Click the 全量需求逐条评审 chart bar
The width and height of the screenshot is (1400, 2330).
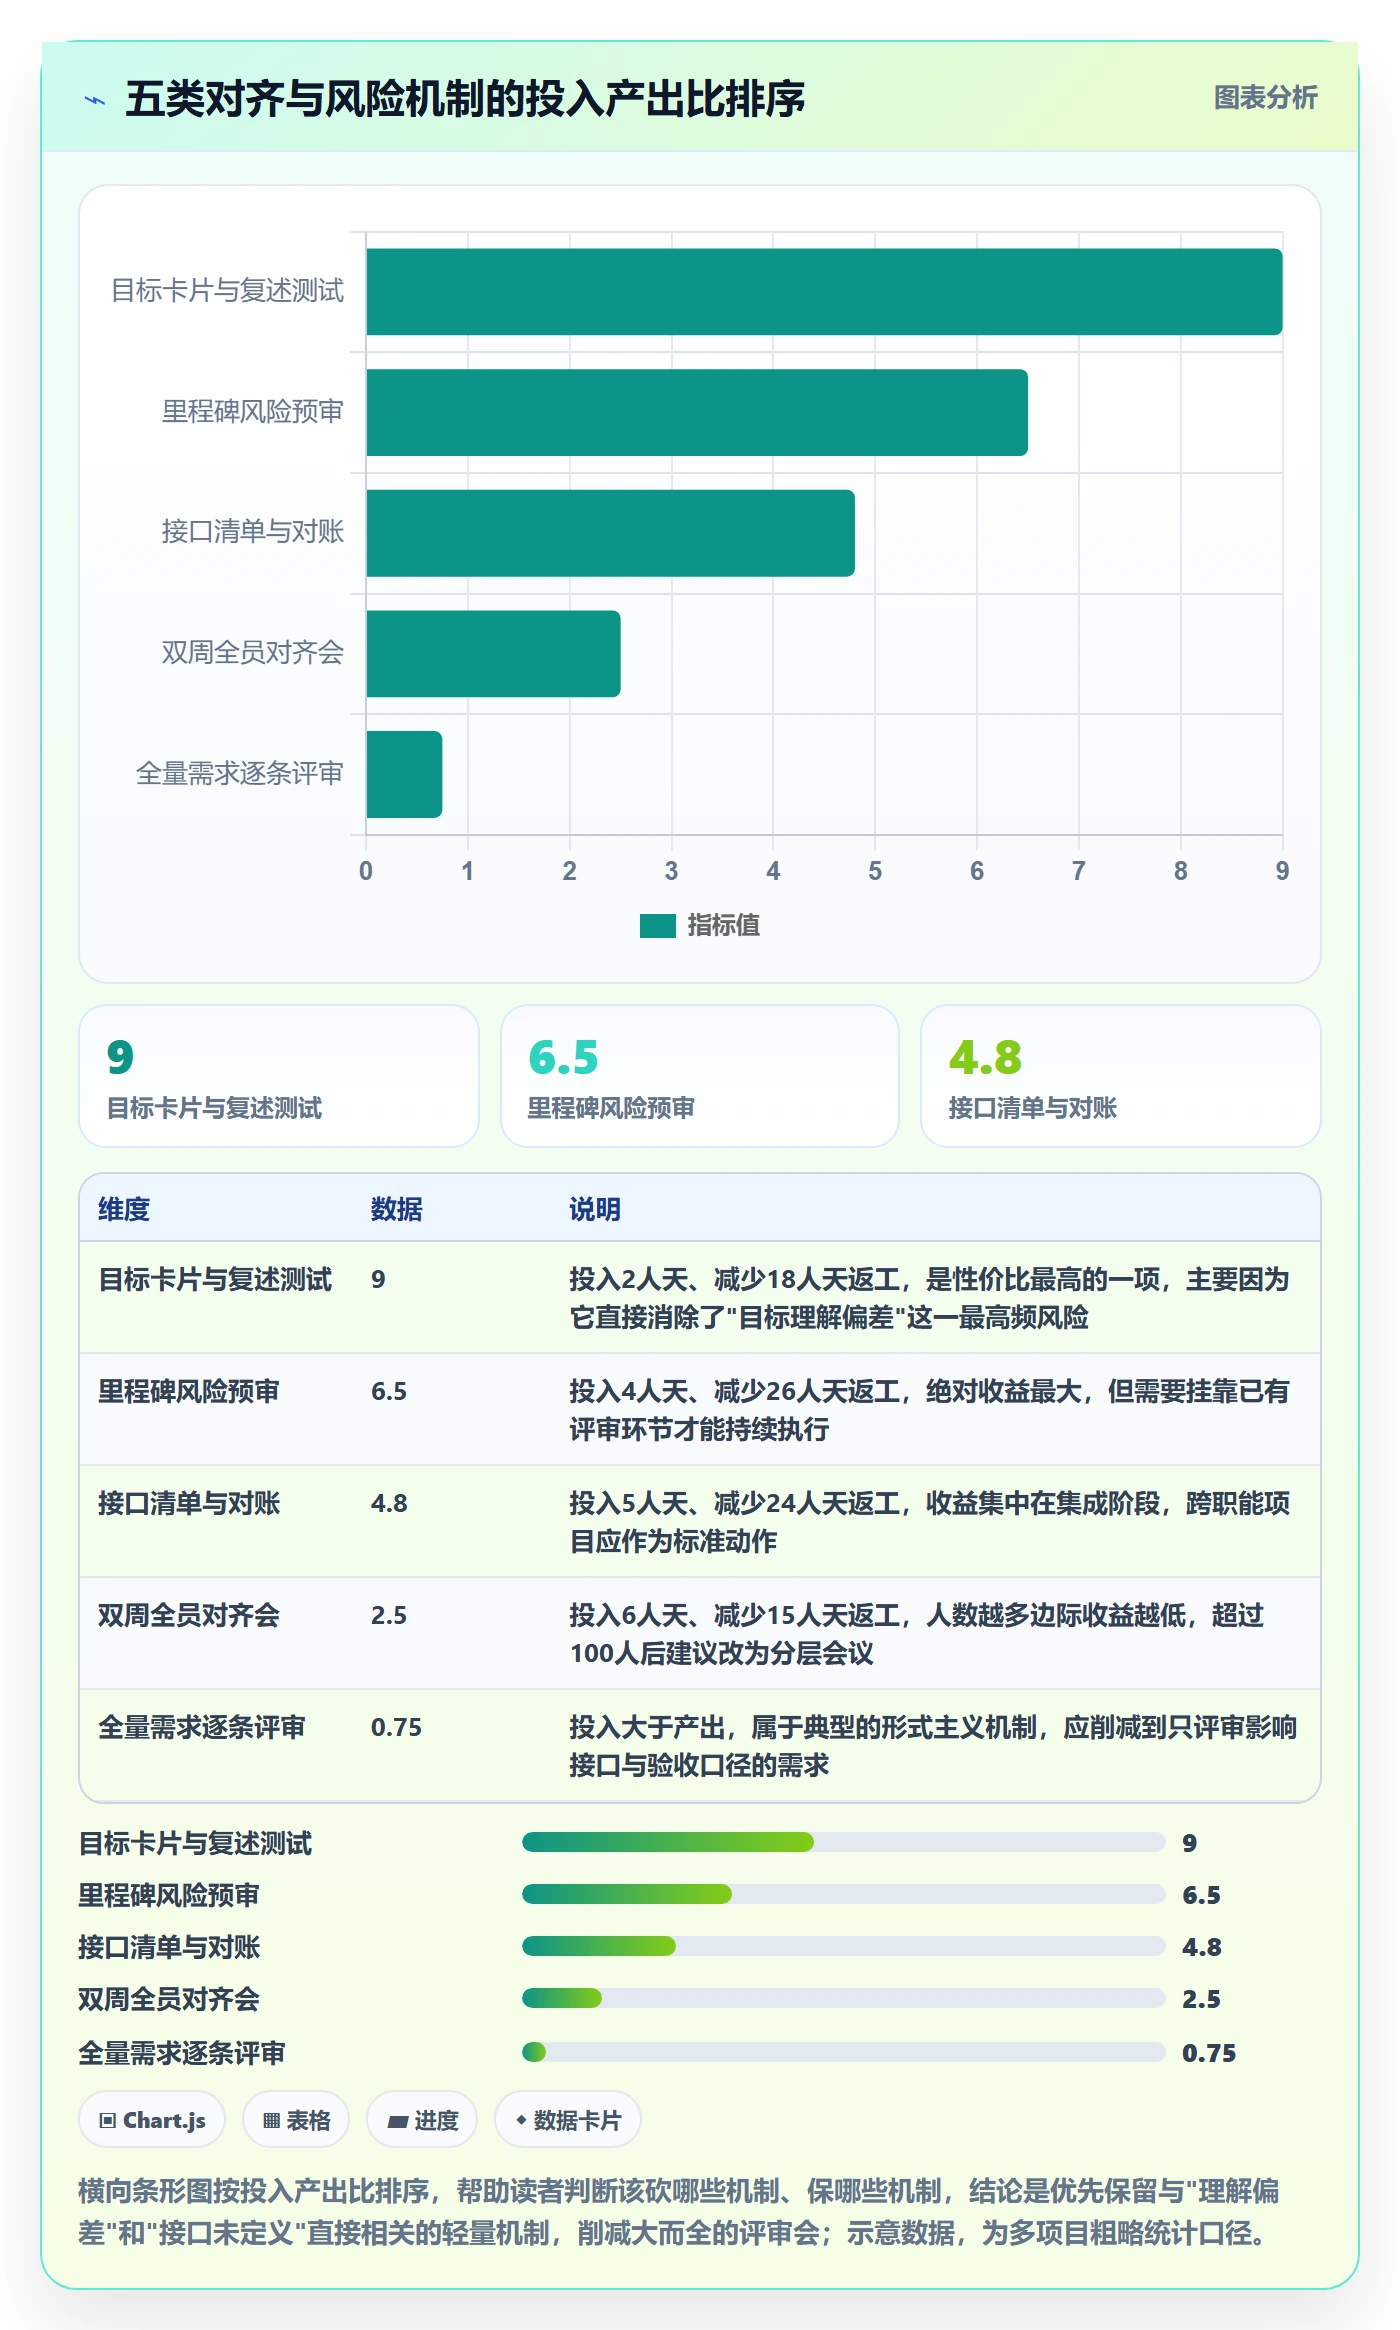404,774
